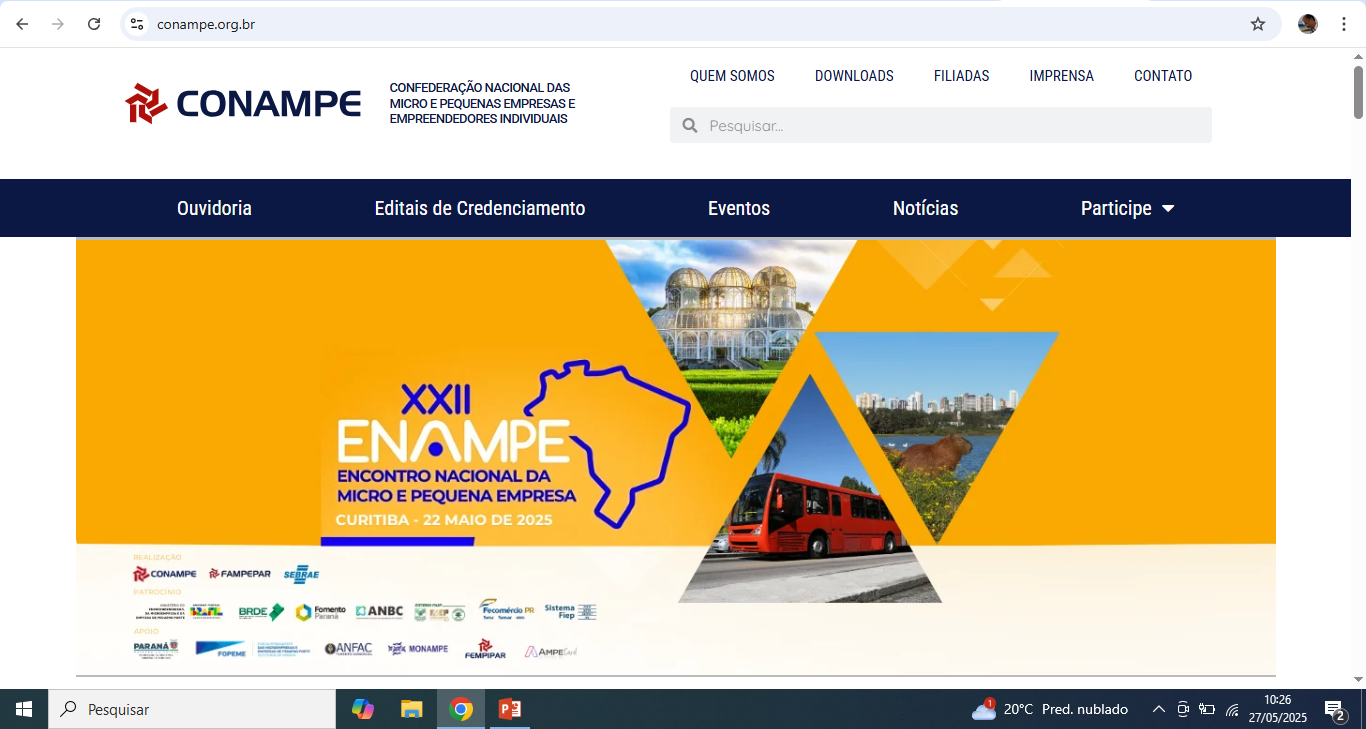
Task: Check the battery status tray icon
Action: 1207,709
